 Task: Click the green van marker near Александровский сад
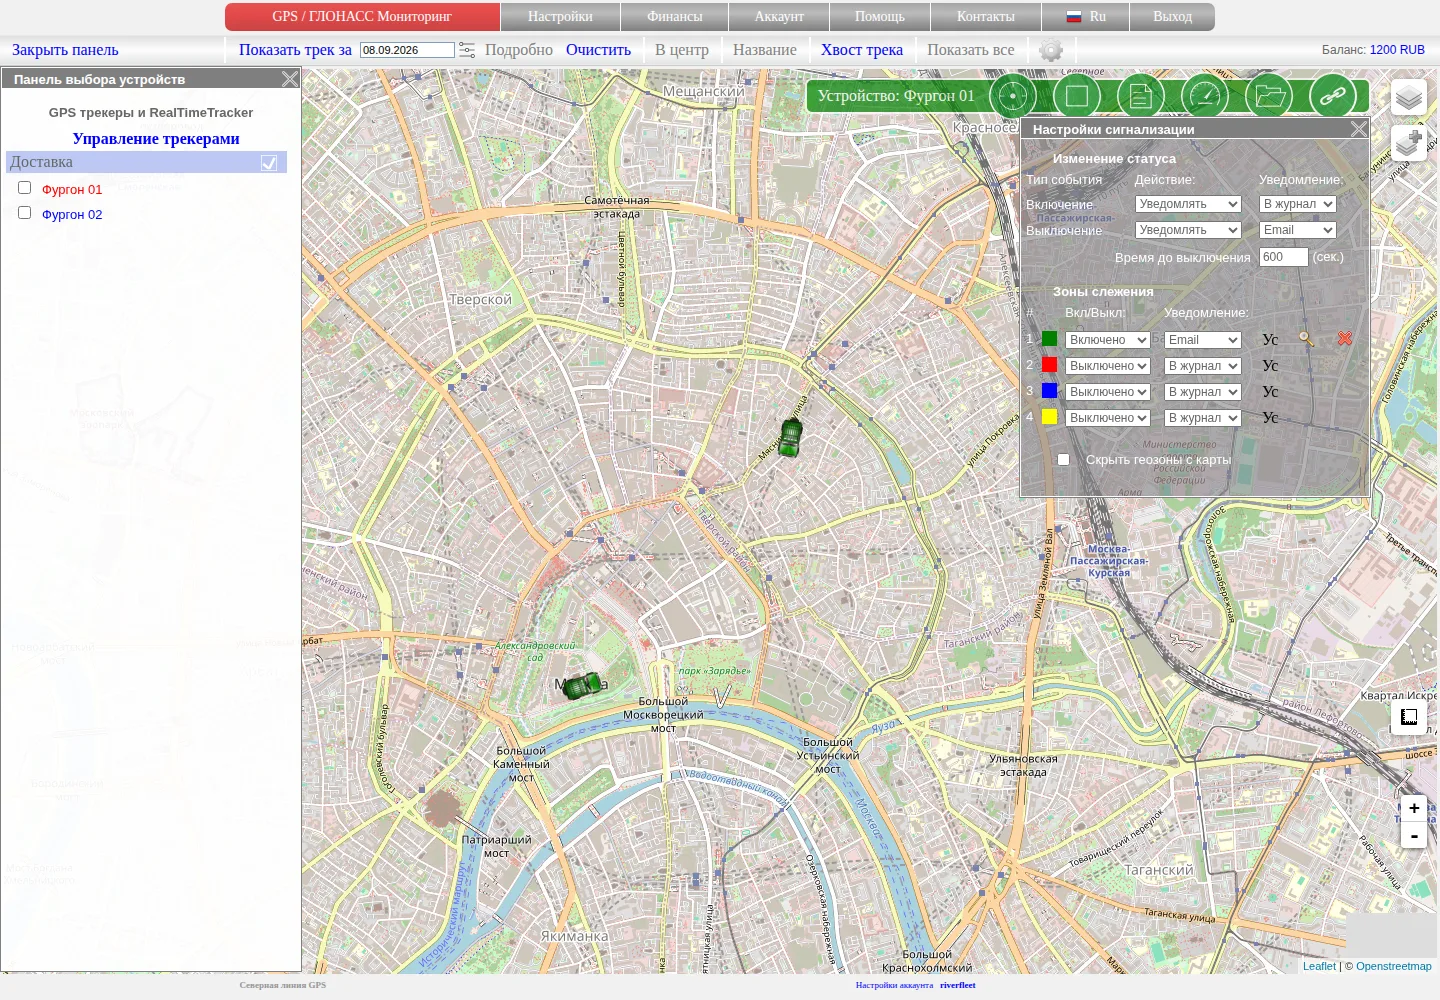pos(582,686)
